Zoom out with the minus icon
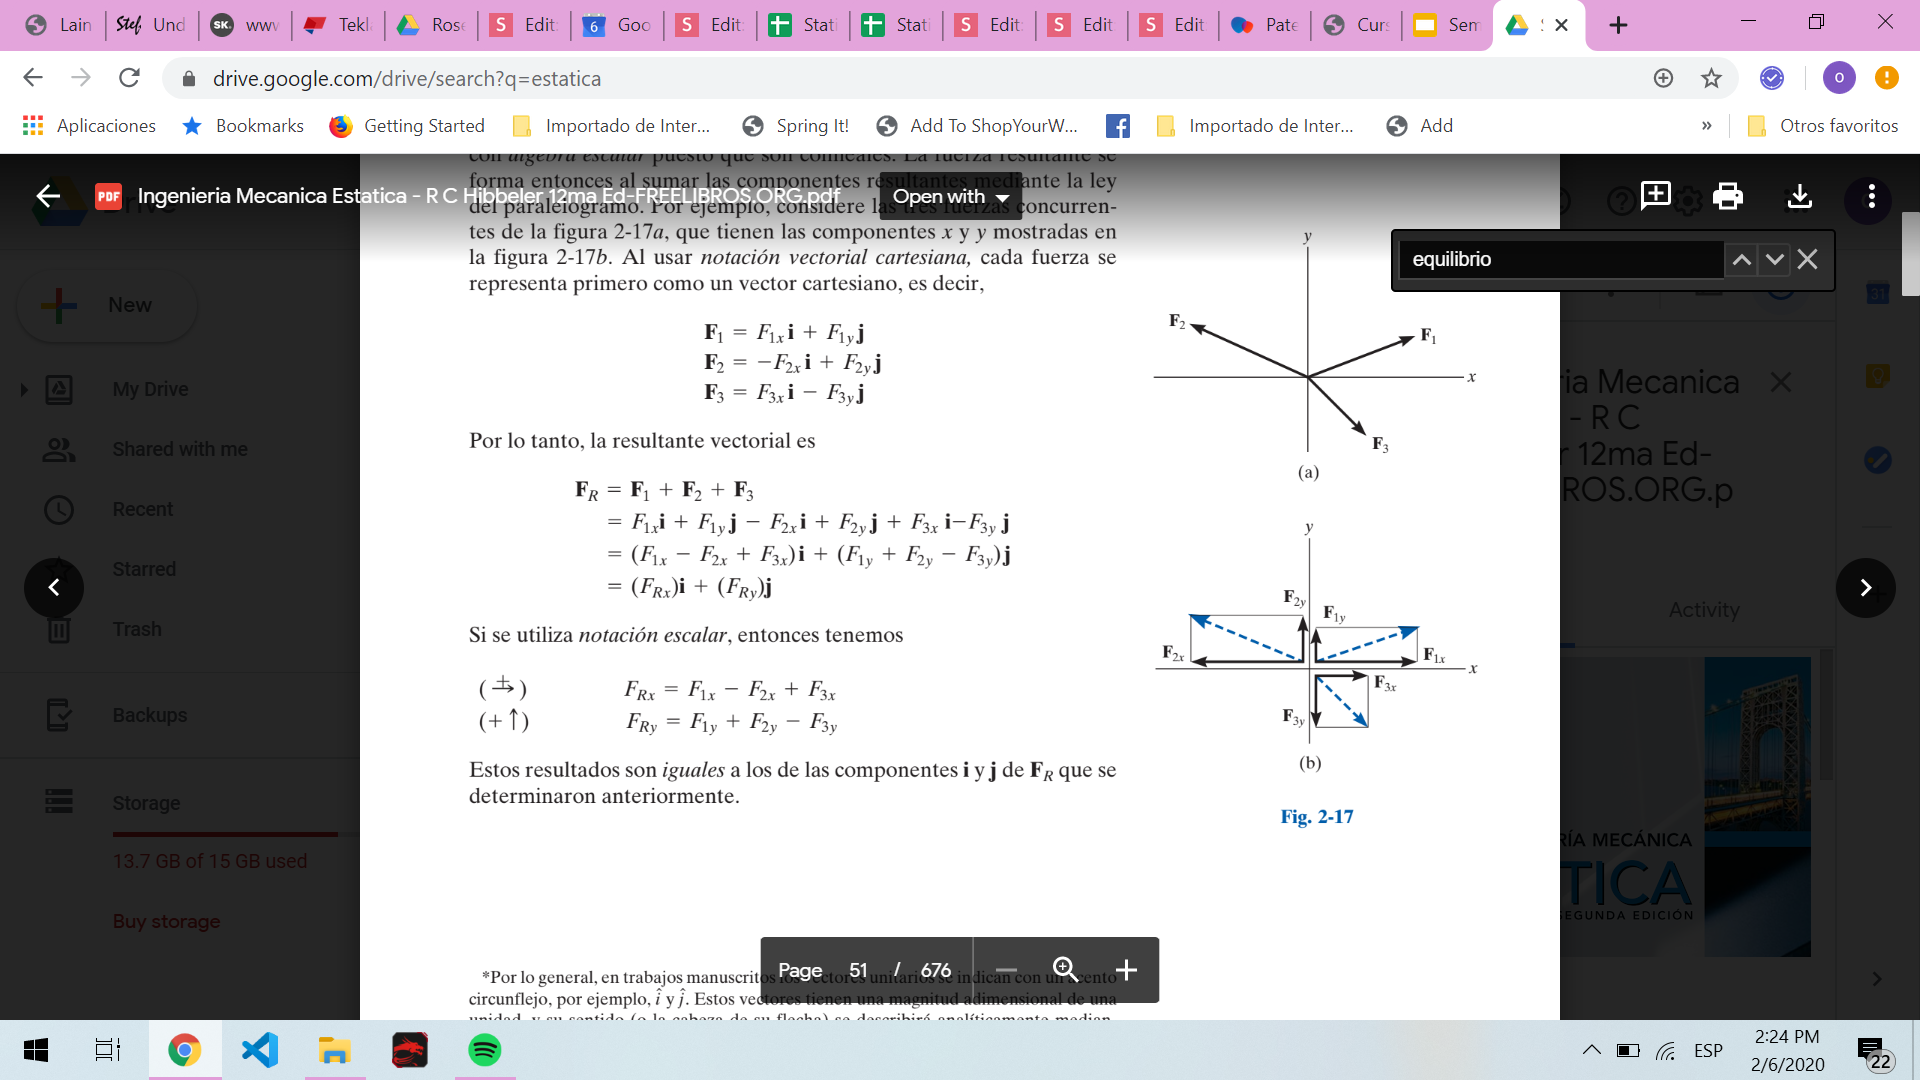Screen dimensions: 1920x1080 coord(1006,970)
